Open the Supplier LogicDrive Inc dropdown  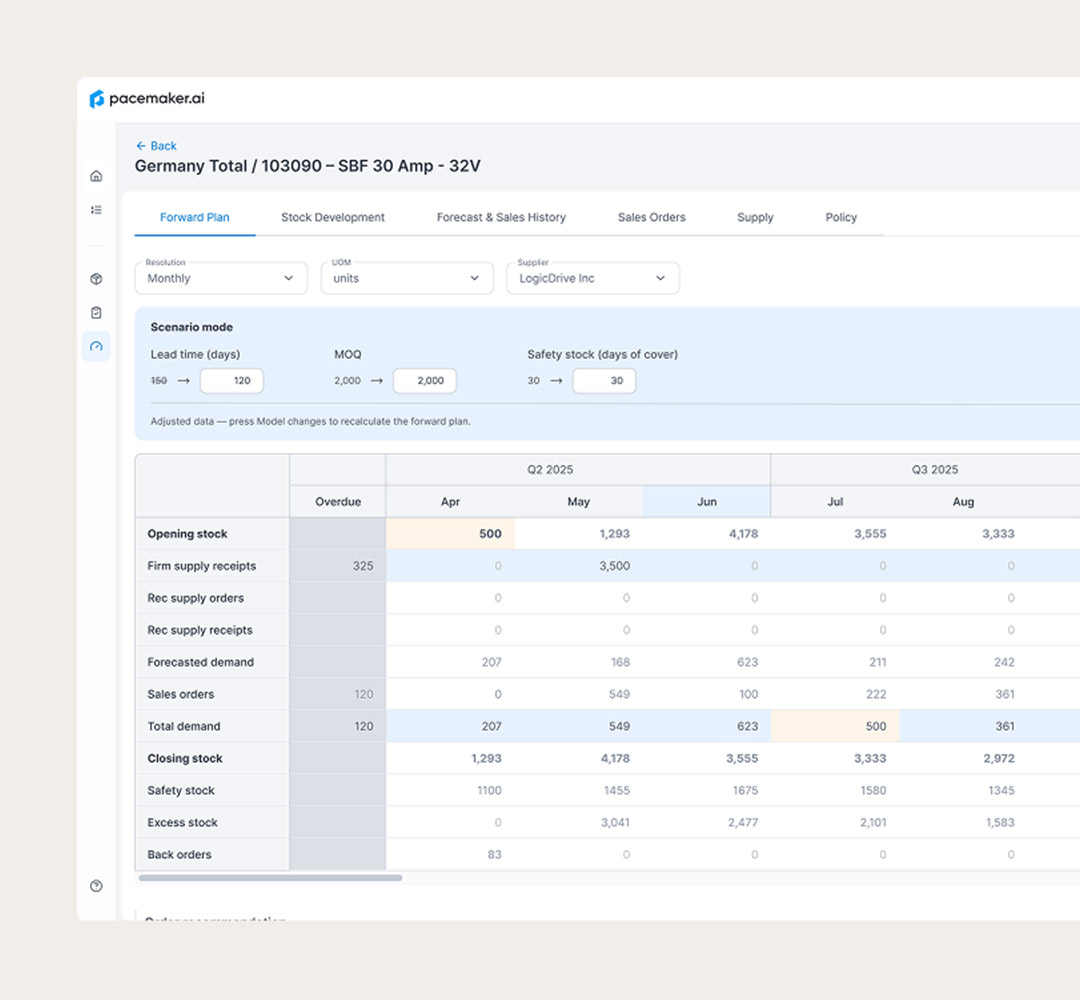point(592,278)
